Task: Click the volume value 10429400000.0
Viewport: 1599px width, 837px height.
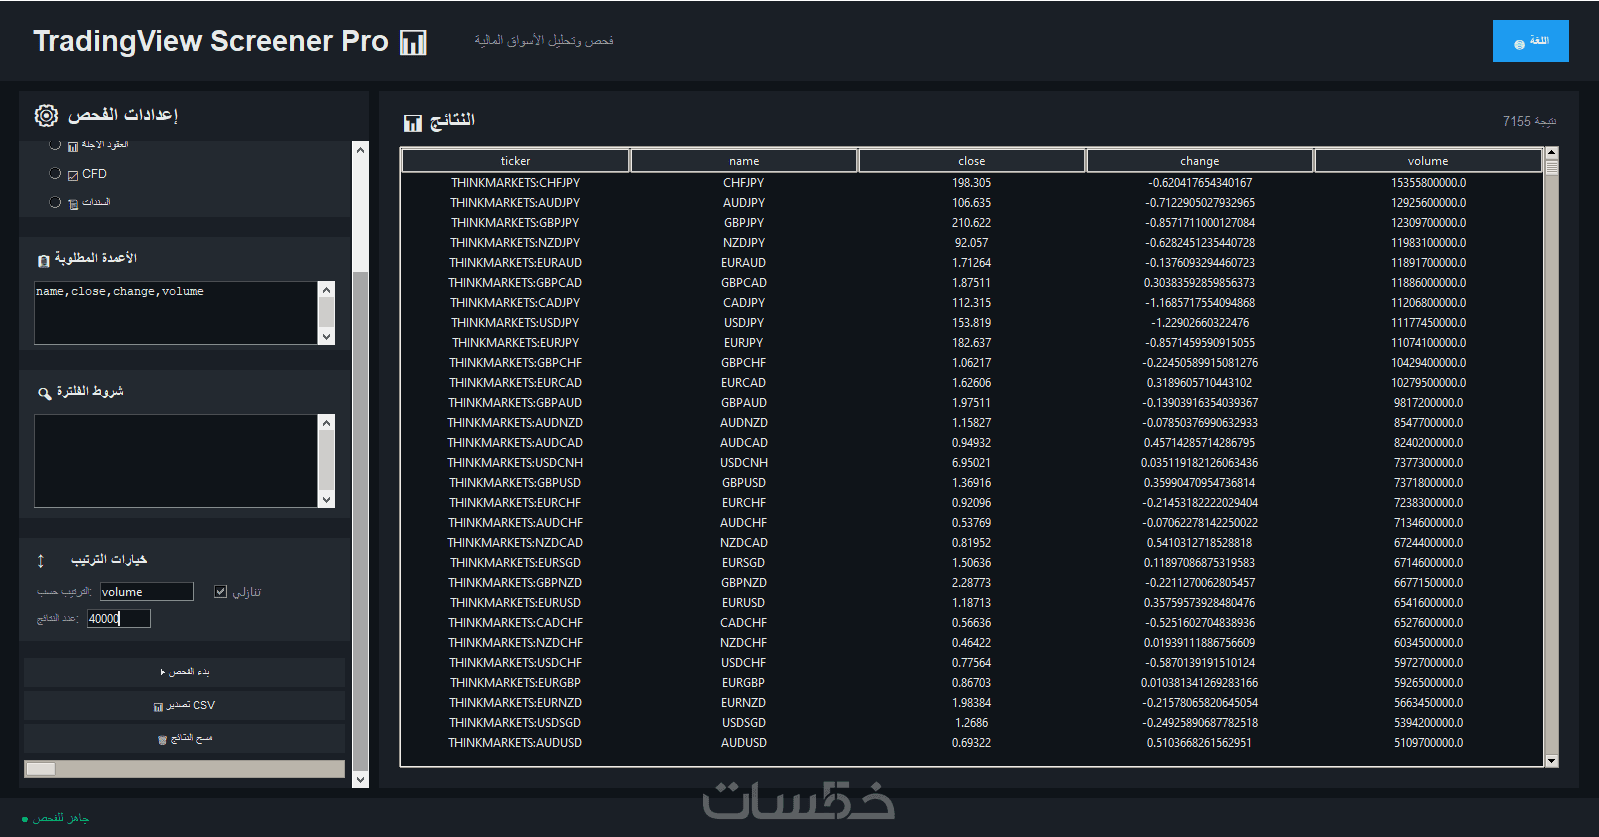Action: coord(1428,363)
